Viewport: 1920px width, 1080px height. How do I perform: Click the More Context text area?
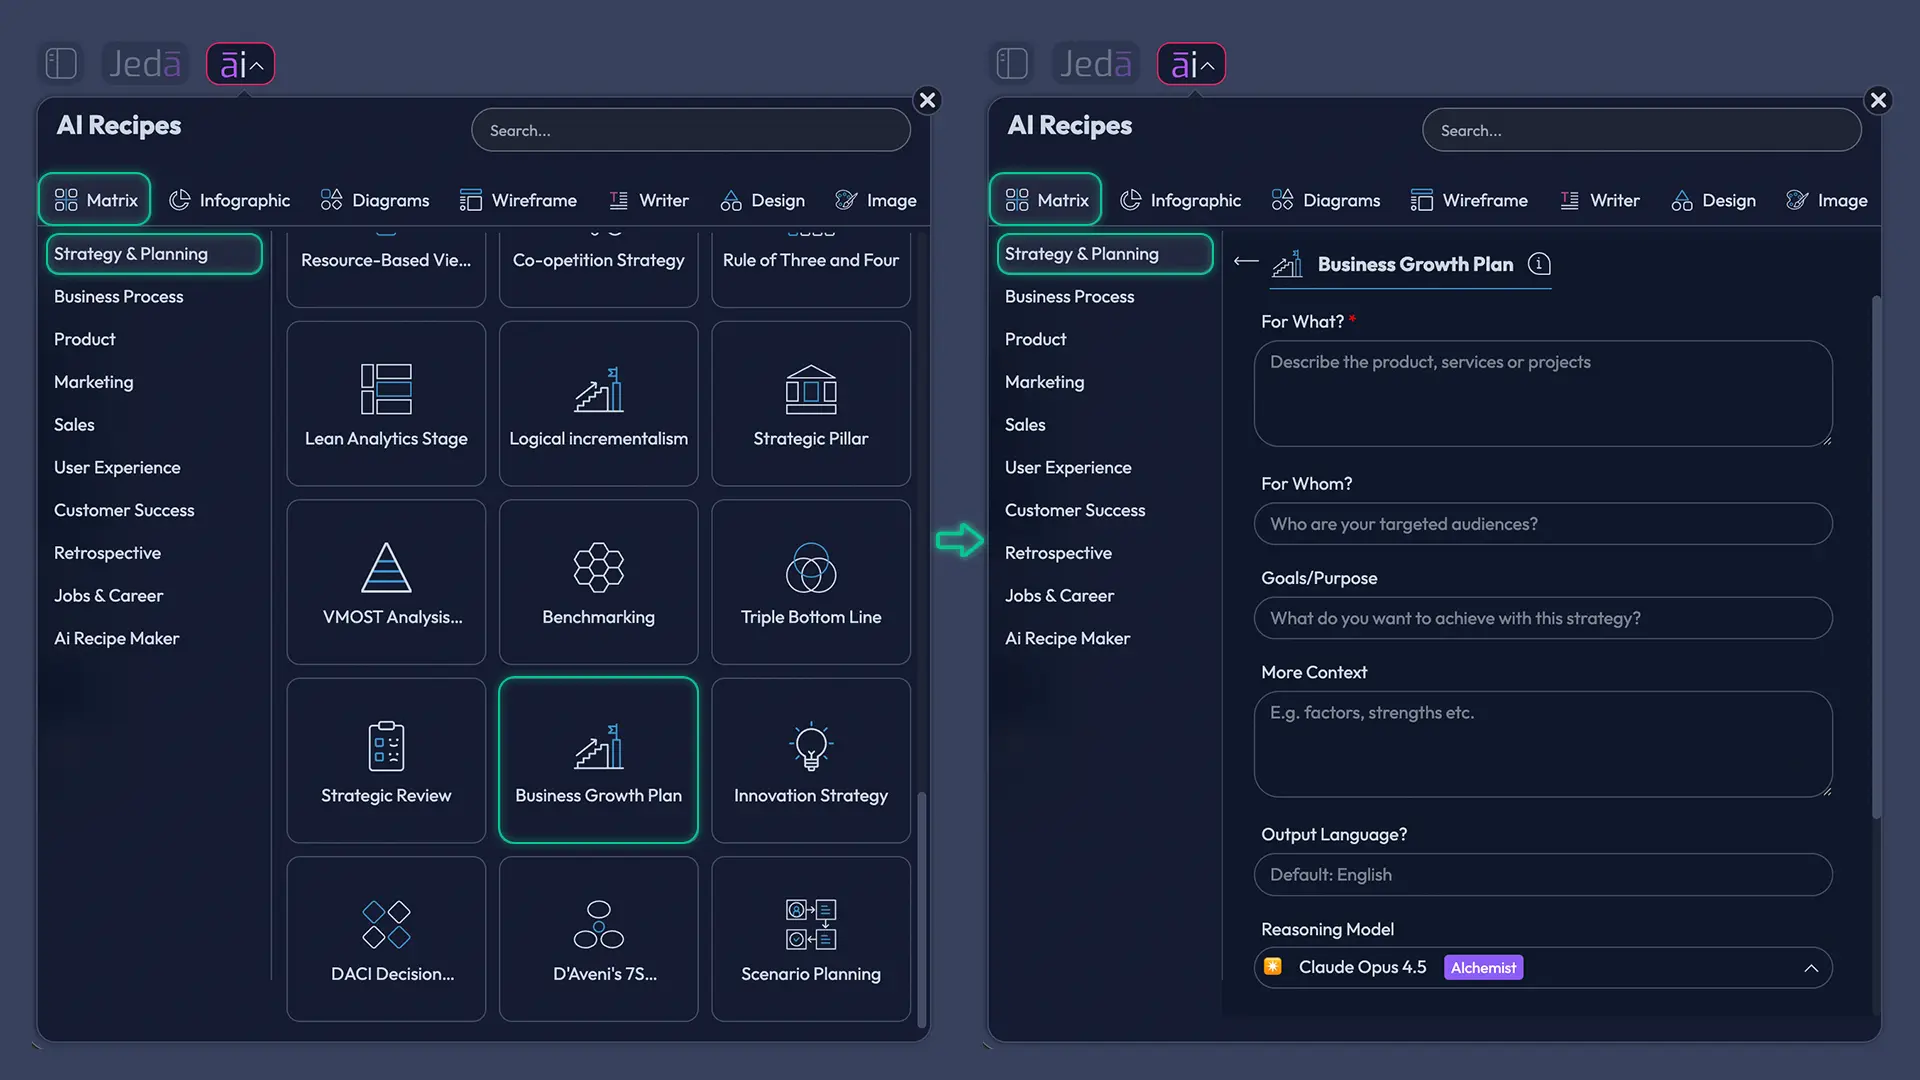pyautogui.click(x=1543, y=744)
